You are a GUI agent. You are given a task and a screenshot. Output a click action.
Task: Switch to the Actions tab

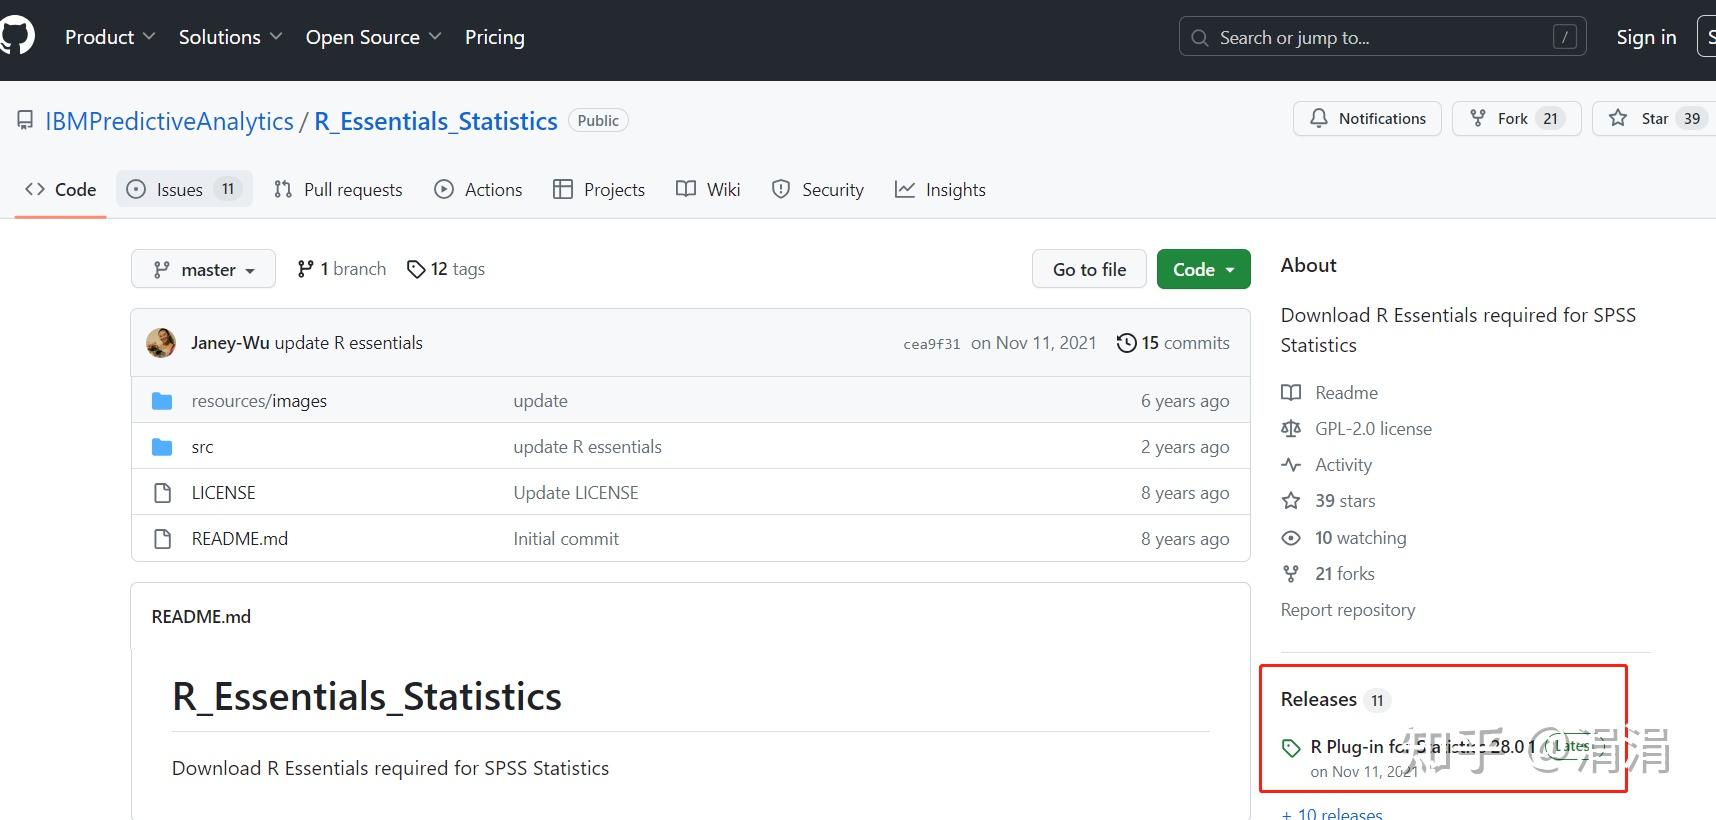(x=478, y=189)
